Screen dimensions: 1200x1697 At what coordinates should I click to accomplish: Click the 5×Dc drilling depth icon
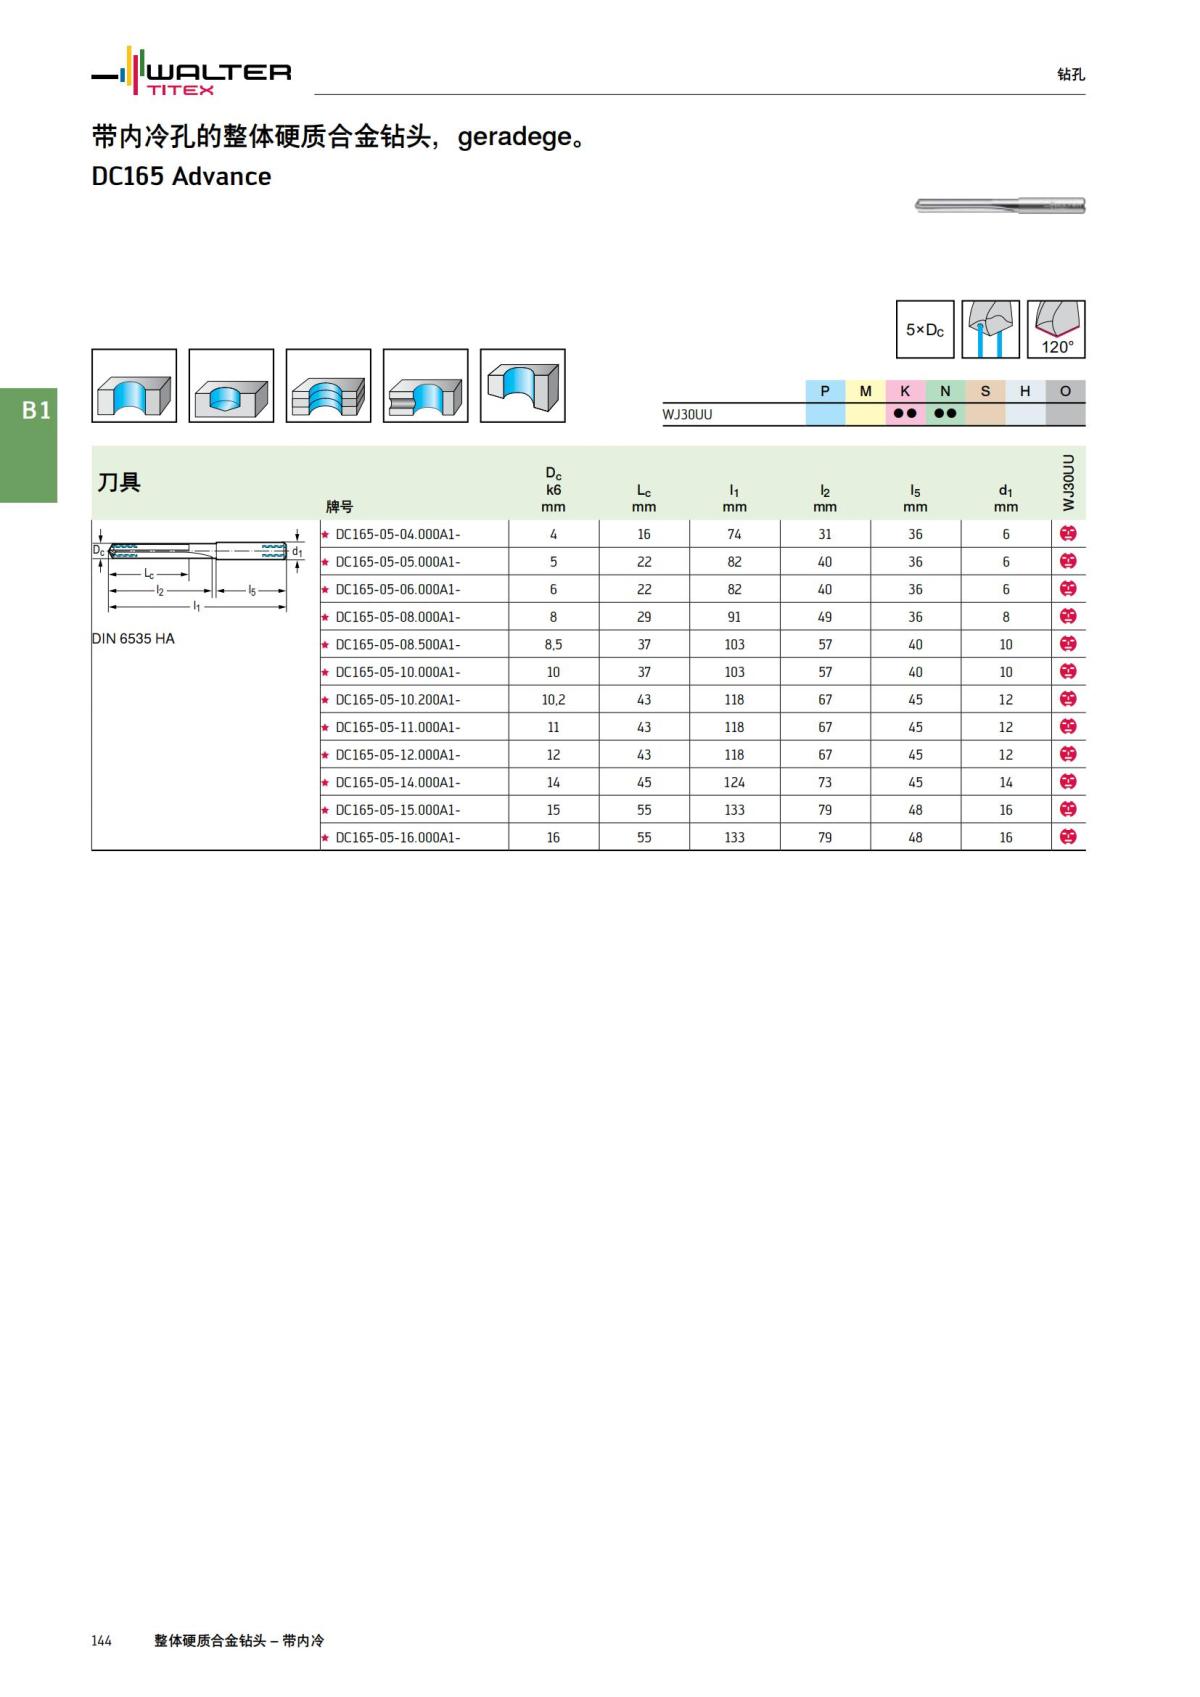point(925,329)
